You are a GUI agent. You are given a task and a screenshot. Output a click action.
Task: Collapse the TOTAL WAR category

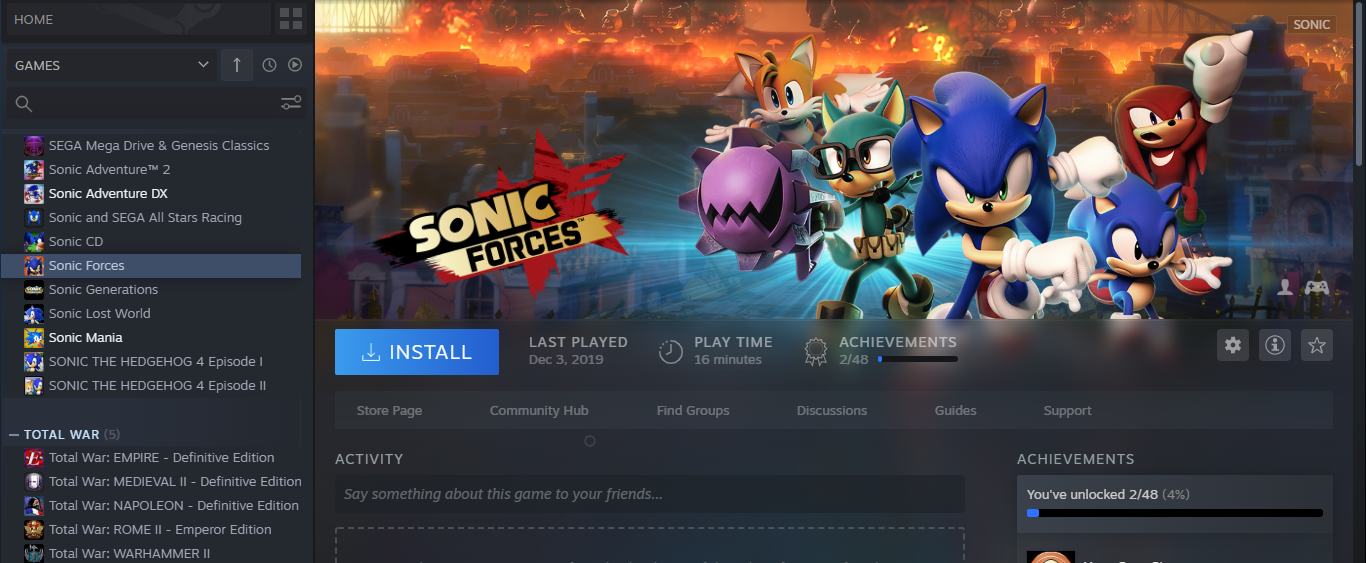tap(14, 435)
